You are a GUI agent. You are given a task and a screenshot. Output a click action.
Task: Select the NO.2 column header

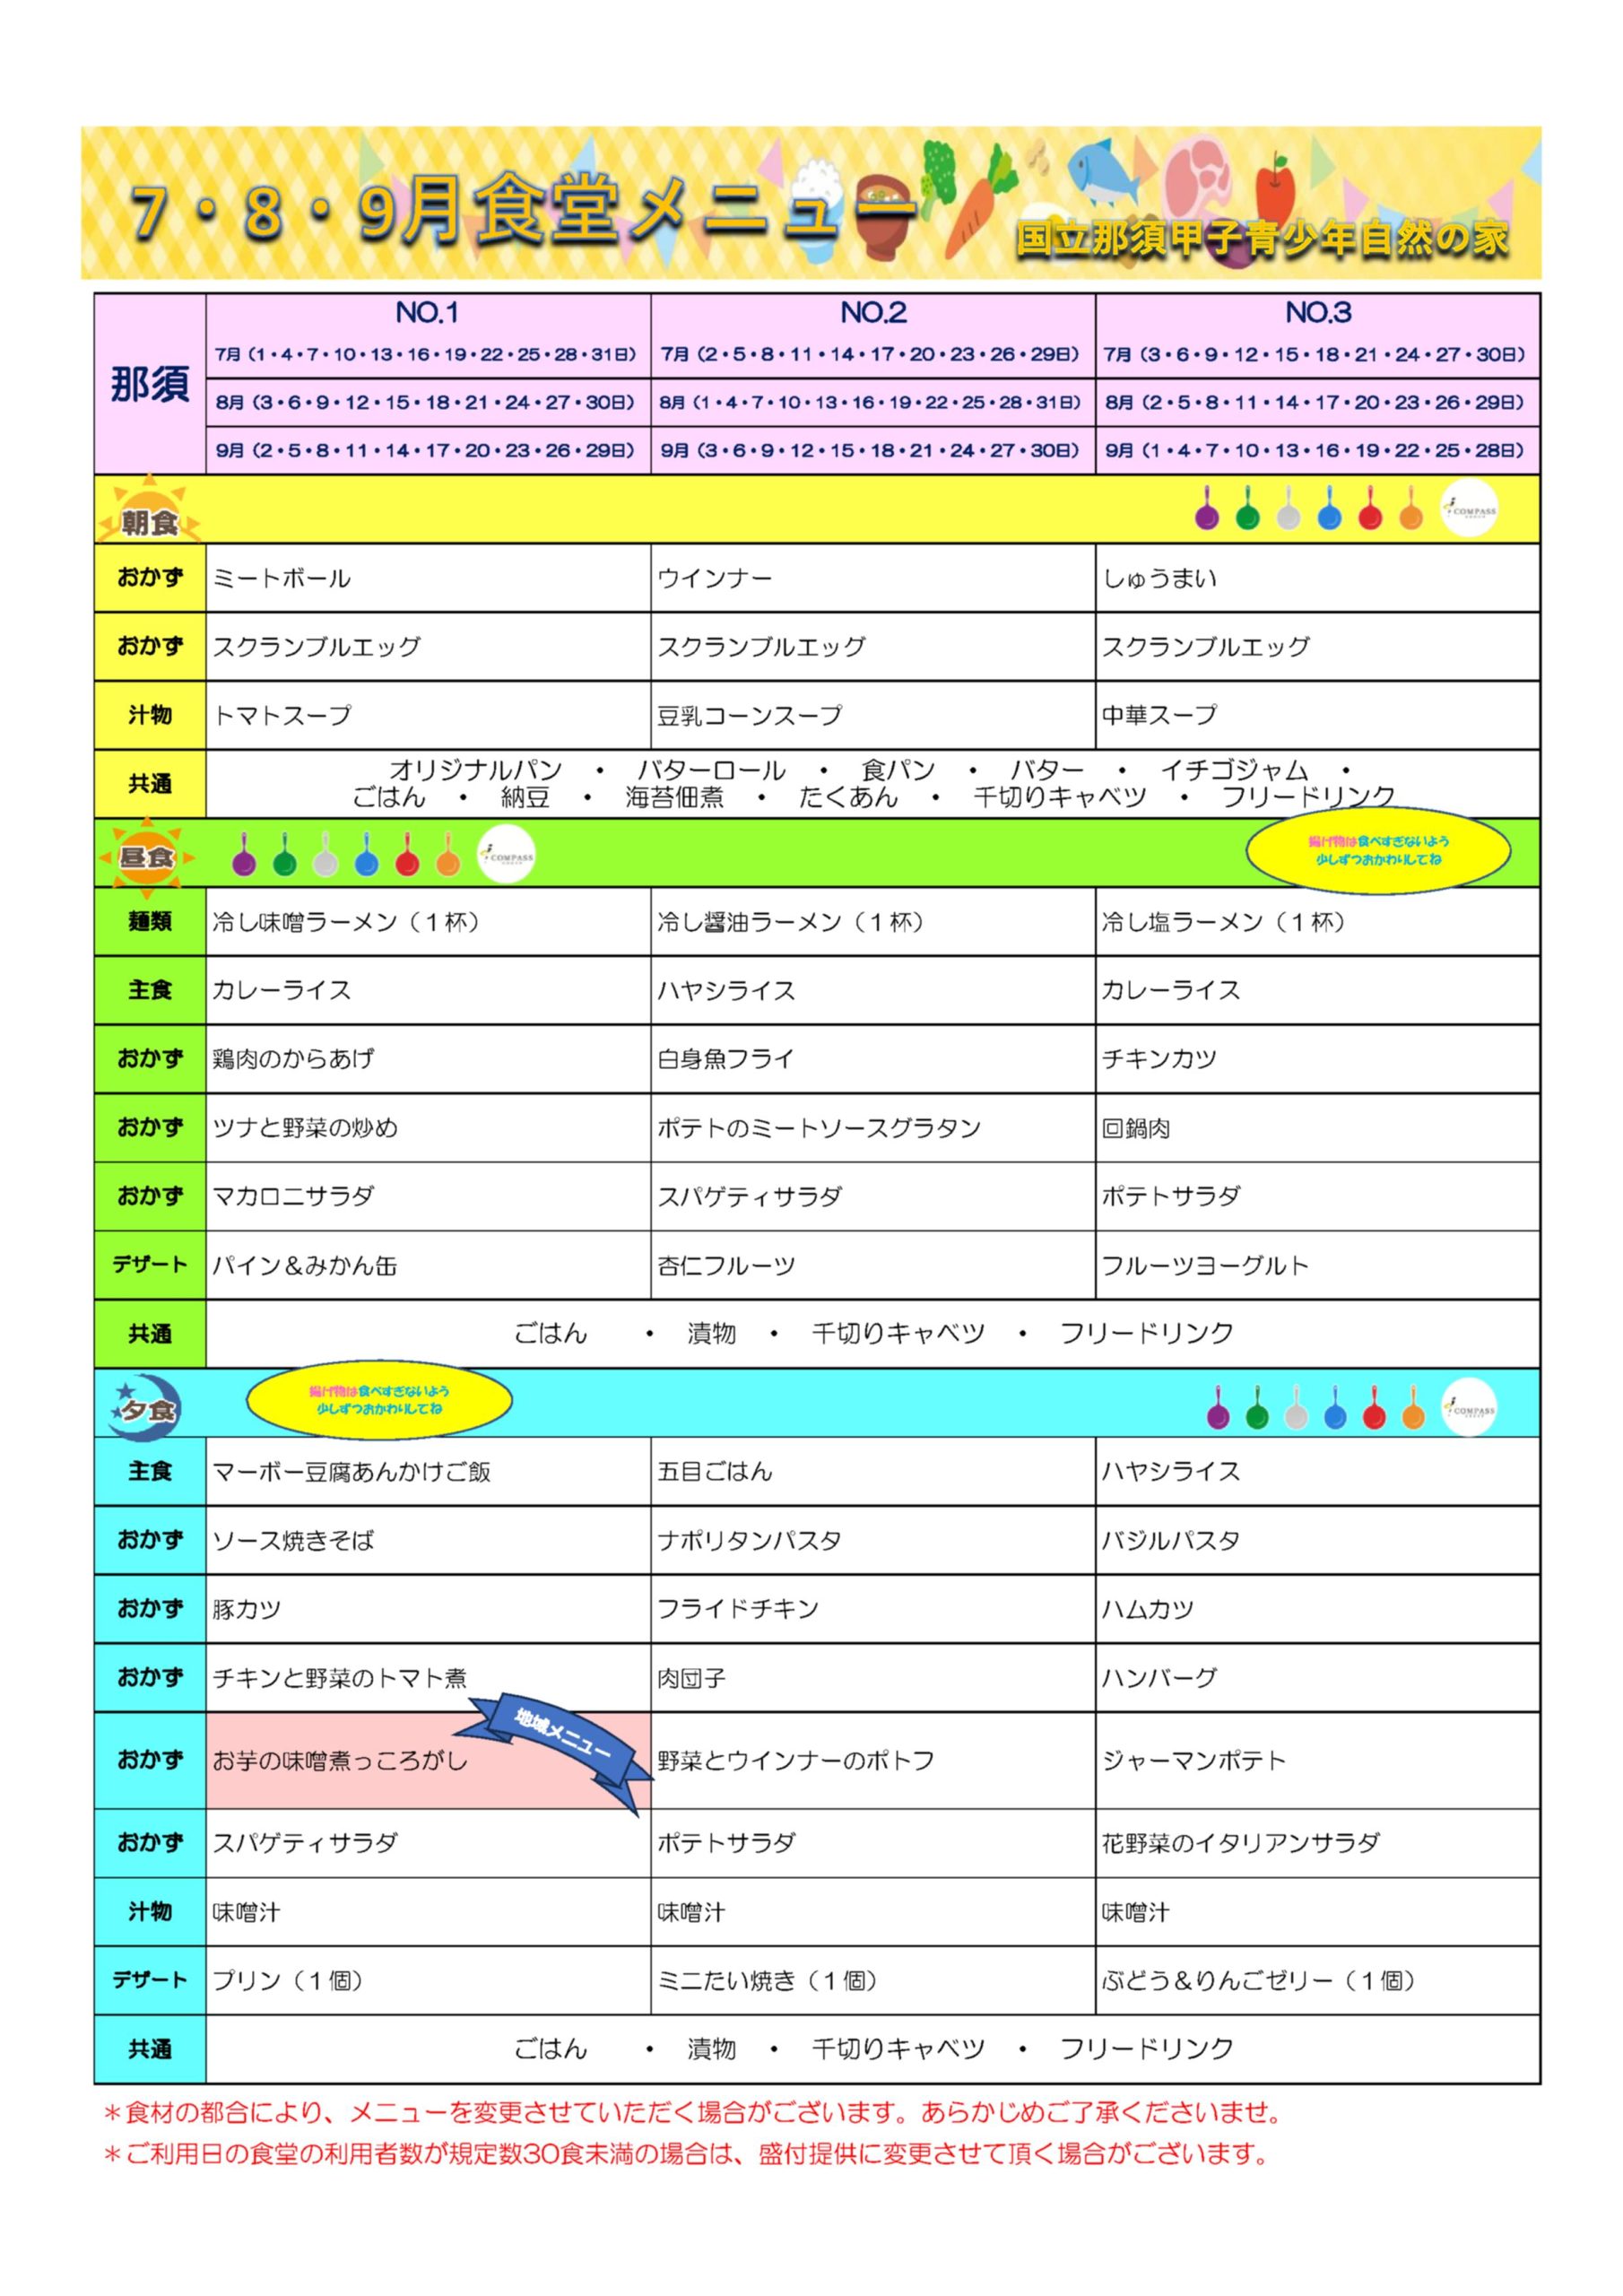point(873,313)
